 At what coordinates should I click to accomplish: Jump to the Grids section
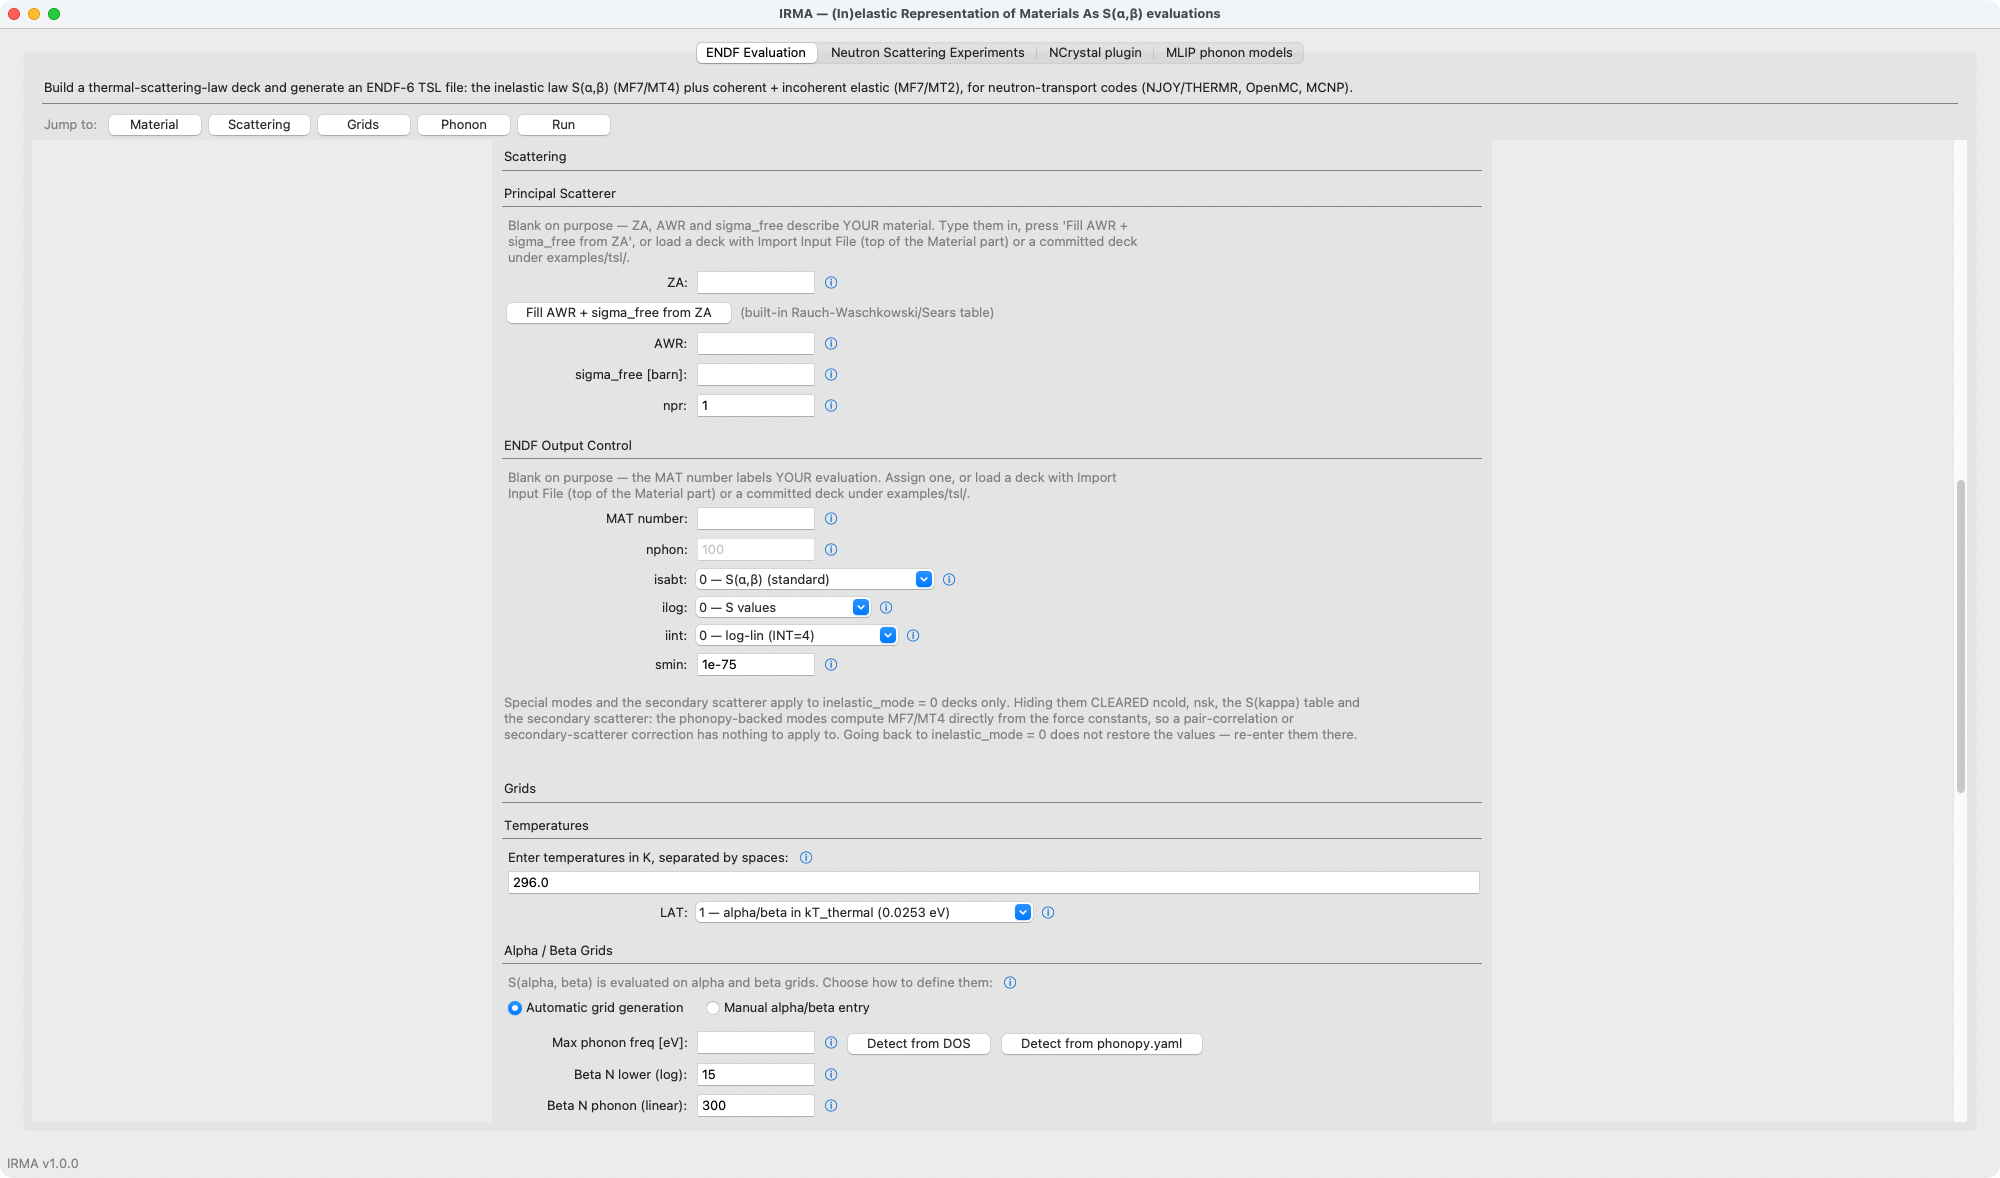(363, 125)
